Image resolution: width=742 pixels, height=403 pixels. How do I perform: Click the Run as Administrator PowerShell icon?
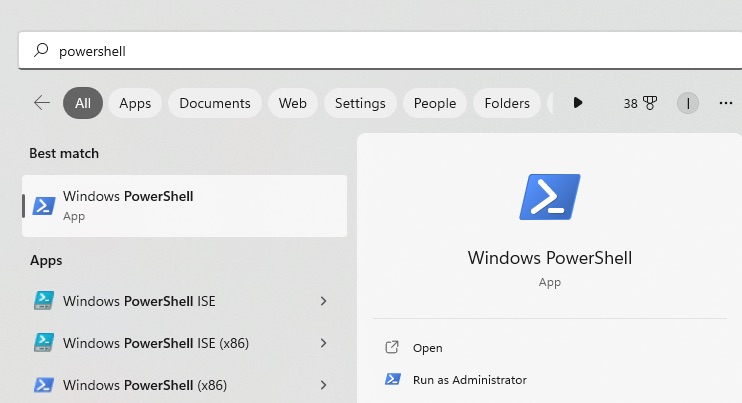pos(392,379)
